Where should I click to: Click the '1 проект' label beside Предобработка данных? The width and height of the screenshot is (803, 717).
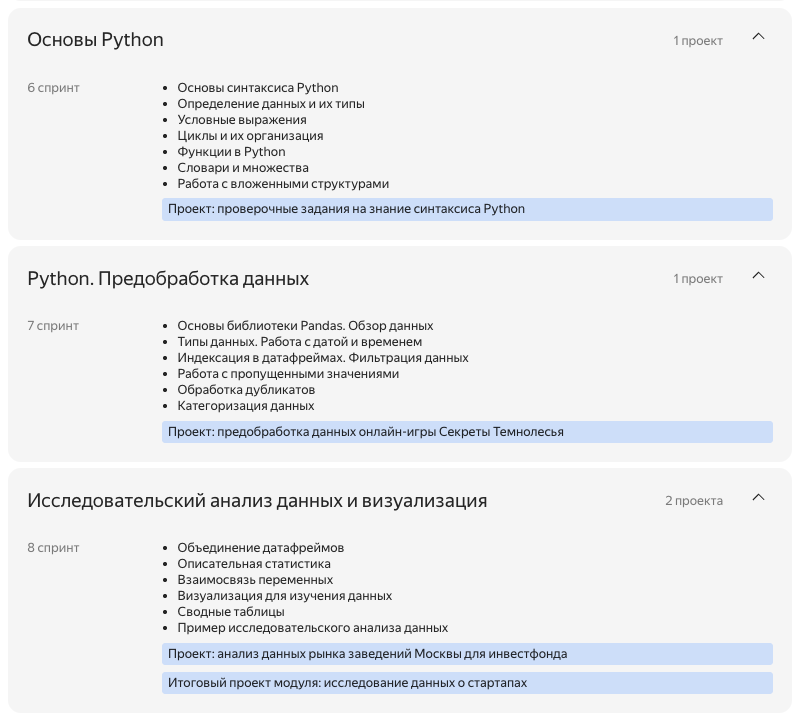698,279
